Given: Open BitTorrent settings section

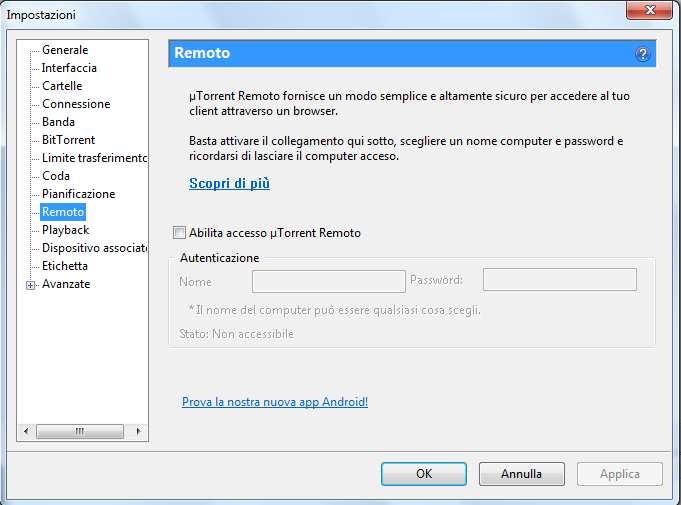Looking at the screenshot, I should point(68,140).
